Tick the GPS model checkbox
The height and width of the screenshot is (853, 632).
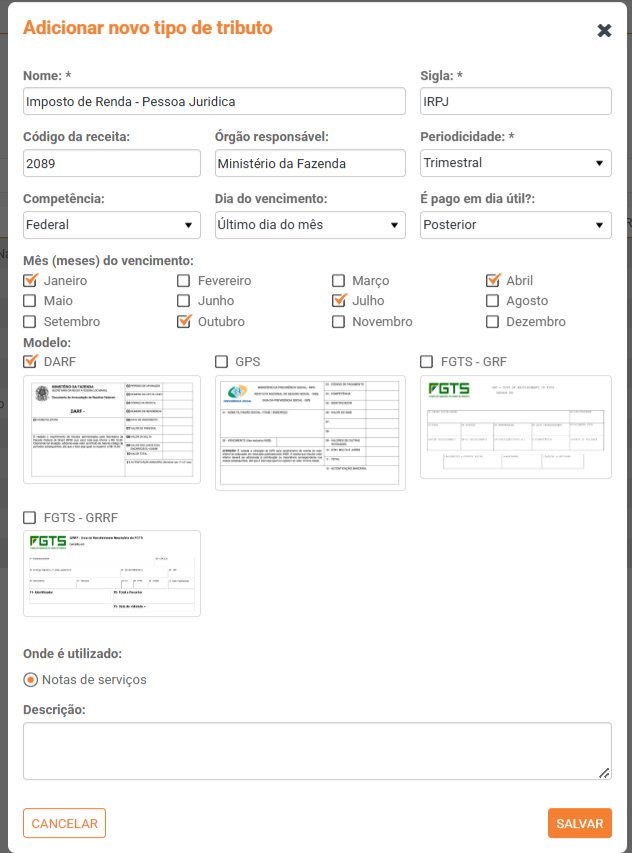coord(222,361)
